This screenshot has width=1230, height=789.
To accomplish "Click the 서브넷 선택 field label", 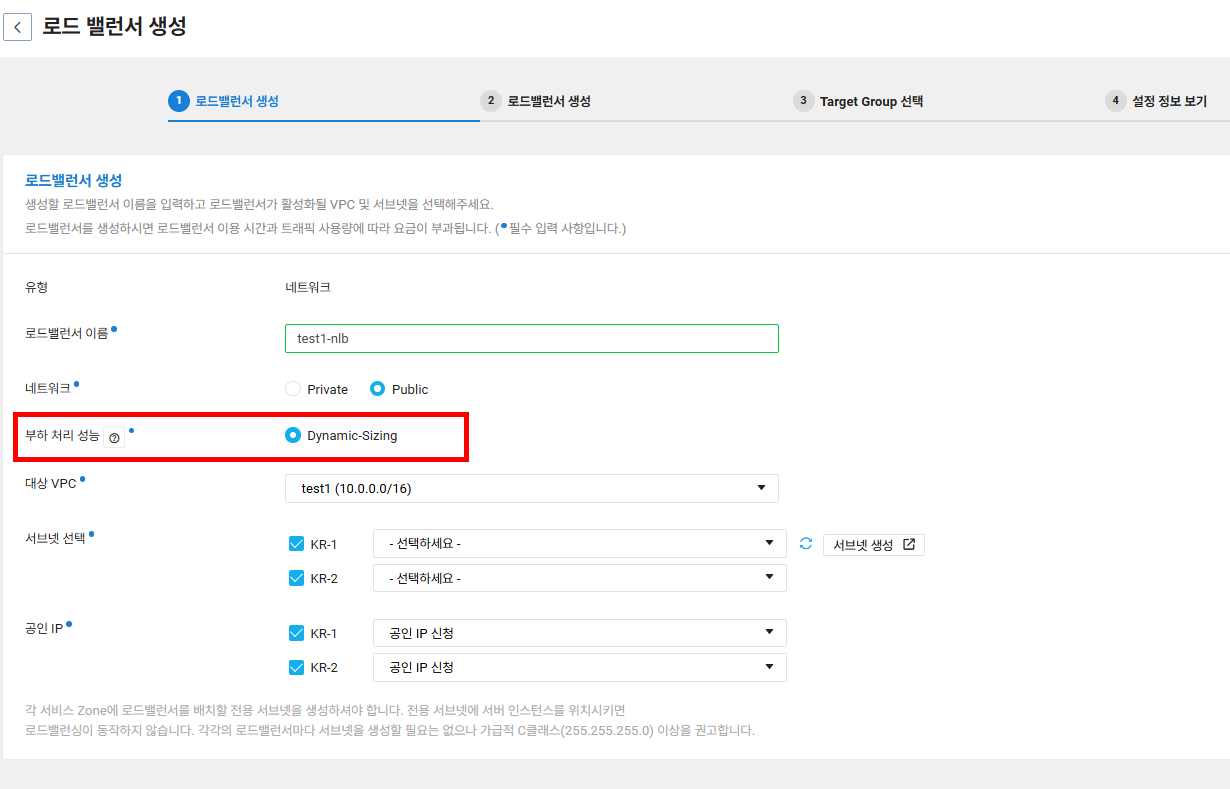I will coord(55,538).
